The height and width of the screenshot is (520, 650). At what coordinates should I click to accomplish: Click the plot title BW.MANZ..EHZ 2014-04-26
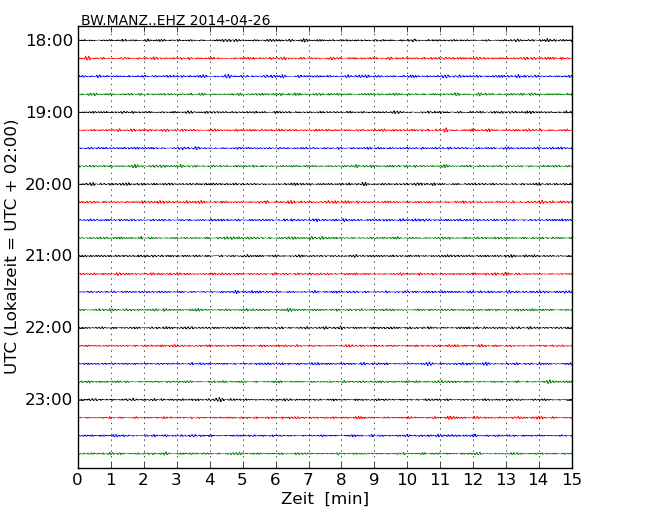[175, 20]
